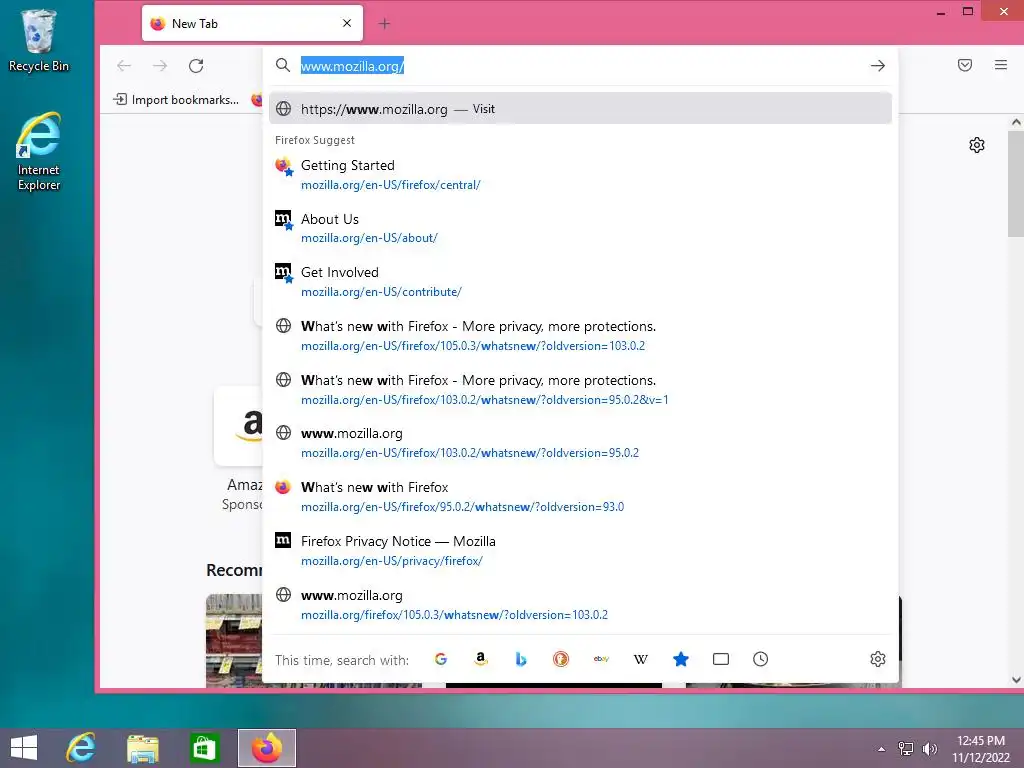Screen dimensions: 1024x768
Task: Open the About Us bookmark suggestion
Action: coord(580,228)
